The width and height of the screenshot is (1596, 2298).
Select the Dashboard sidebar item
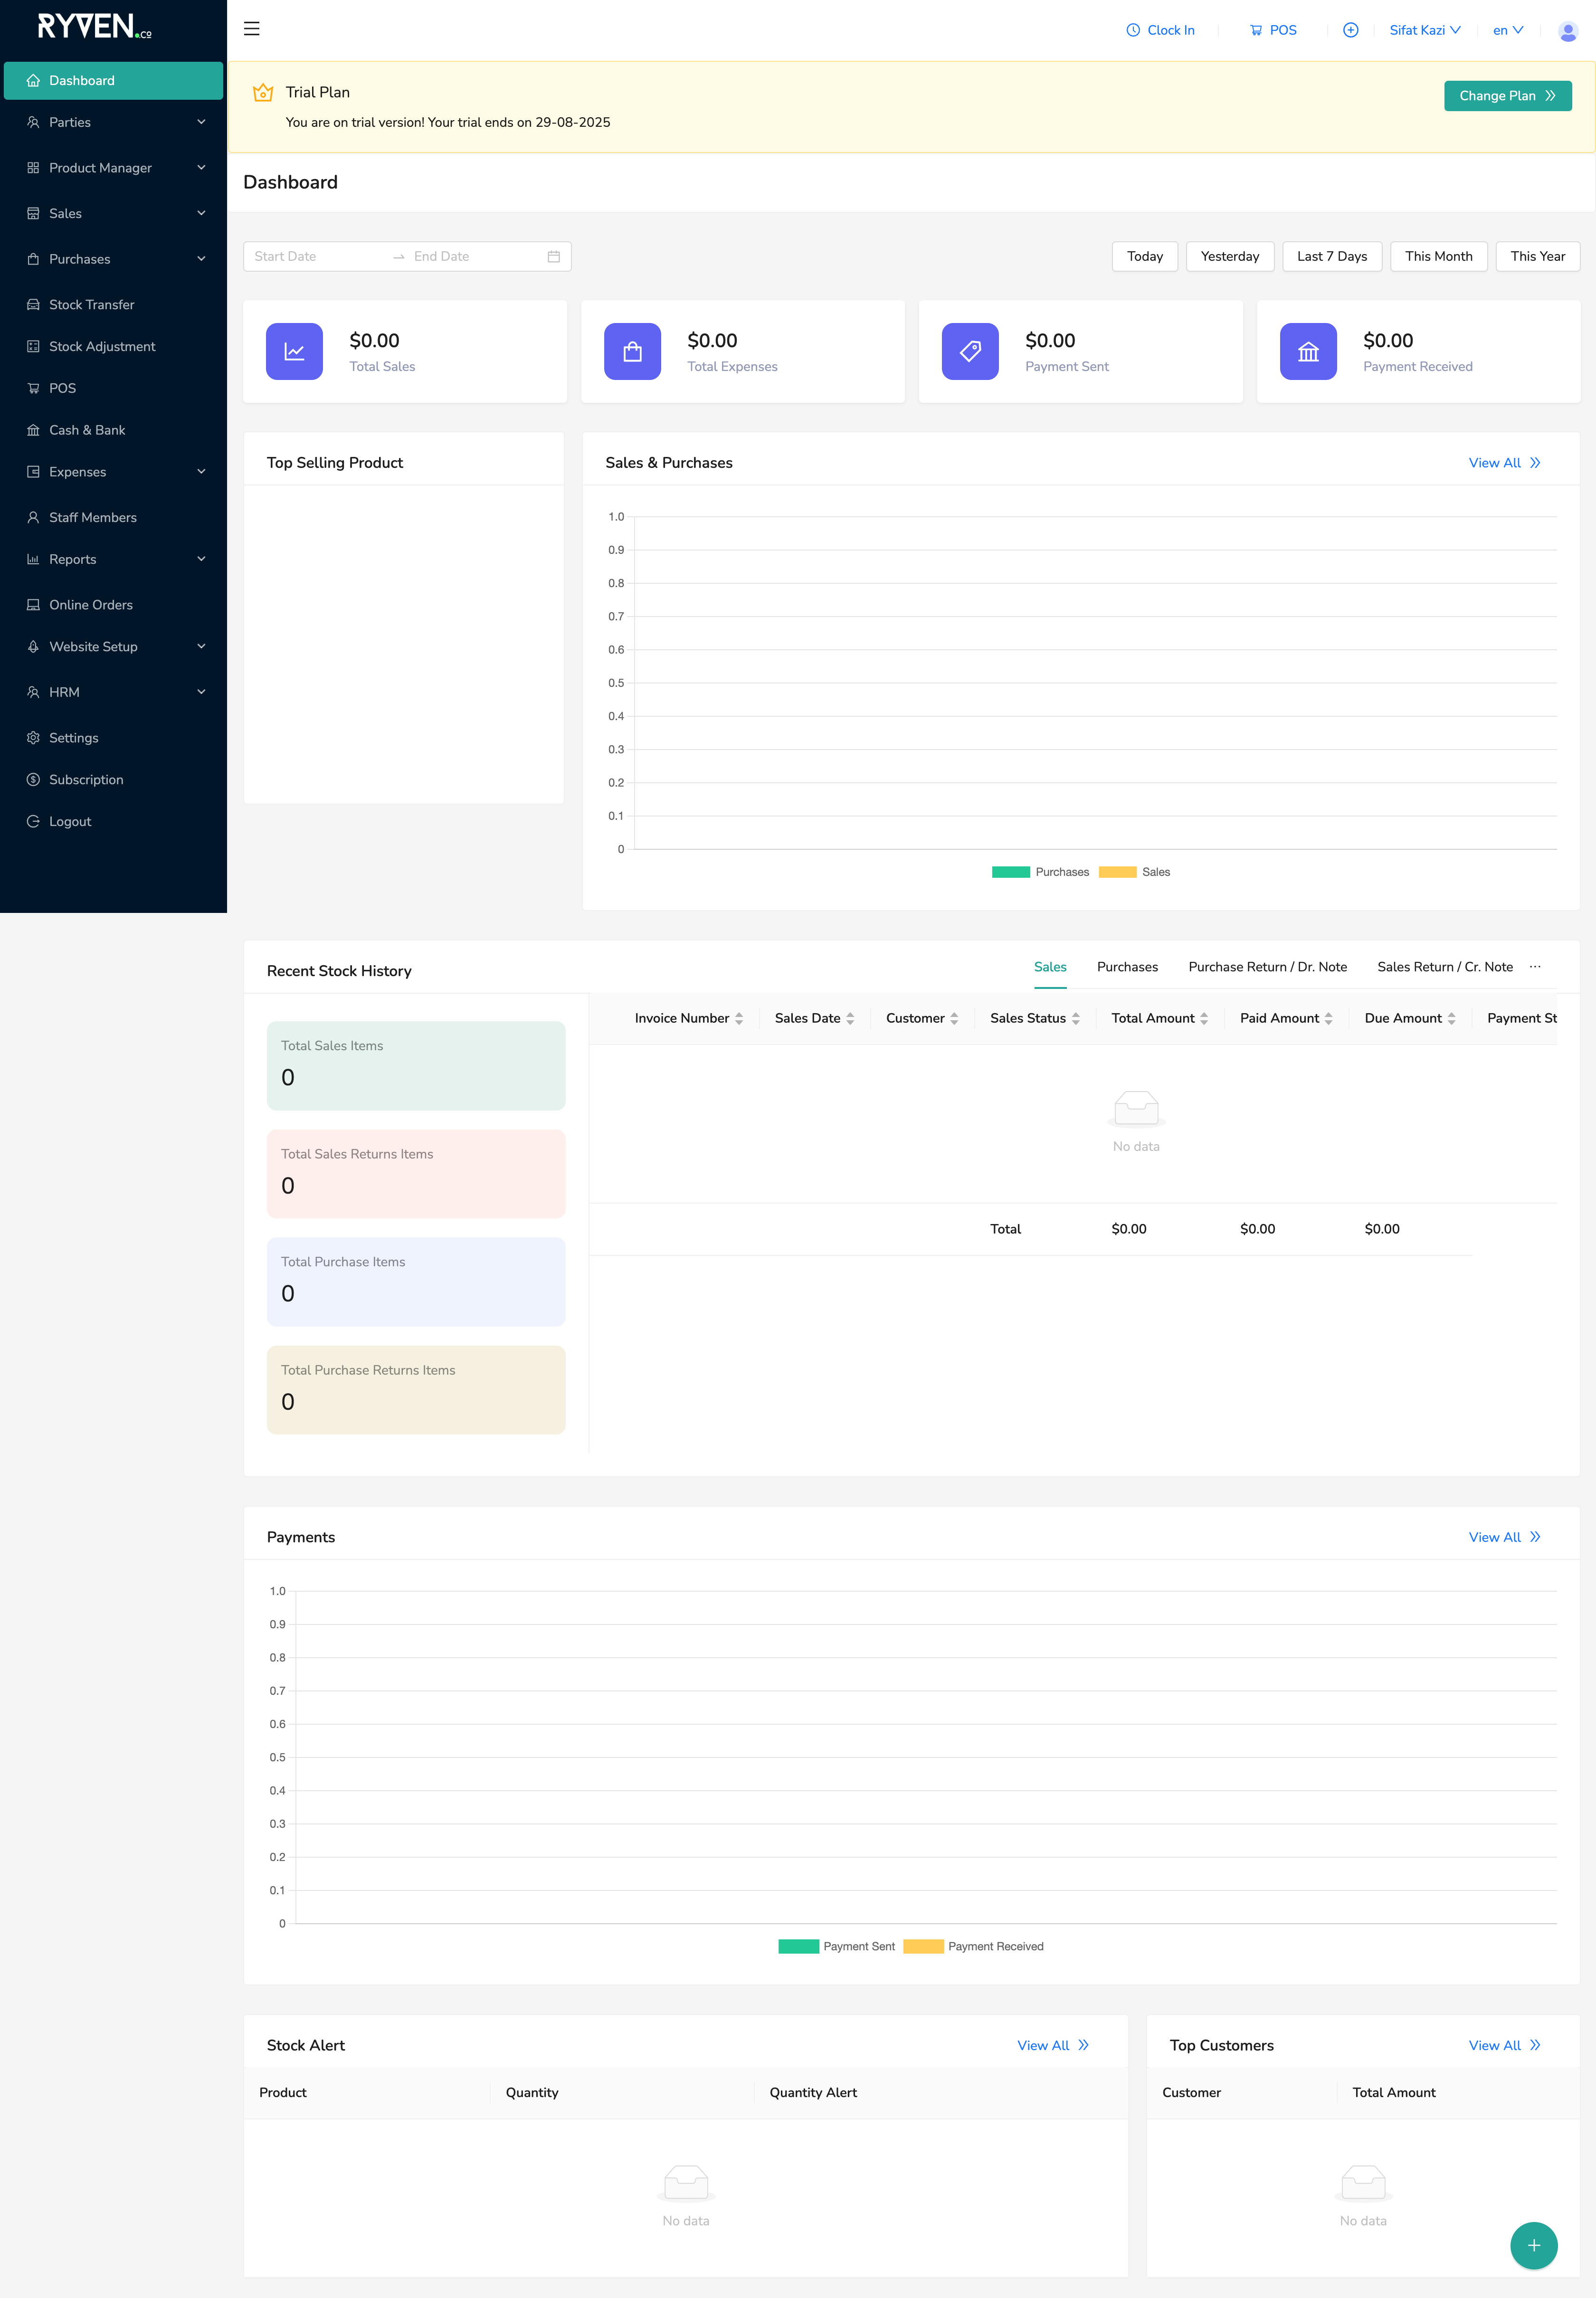pyautogui.click(x=113, y=81)
